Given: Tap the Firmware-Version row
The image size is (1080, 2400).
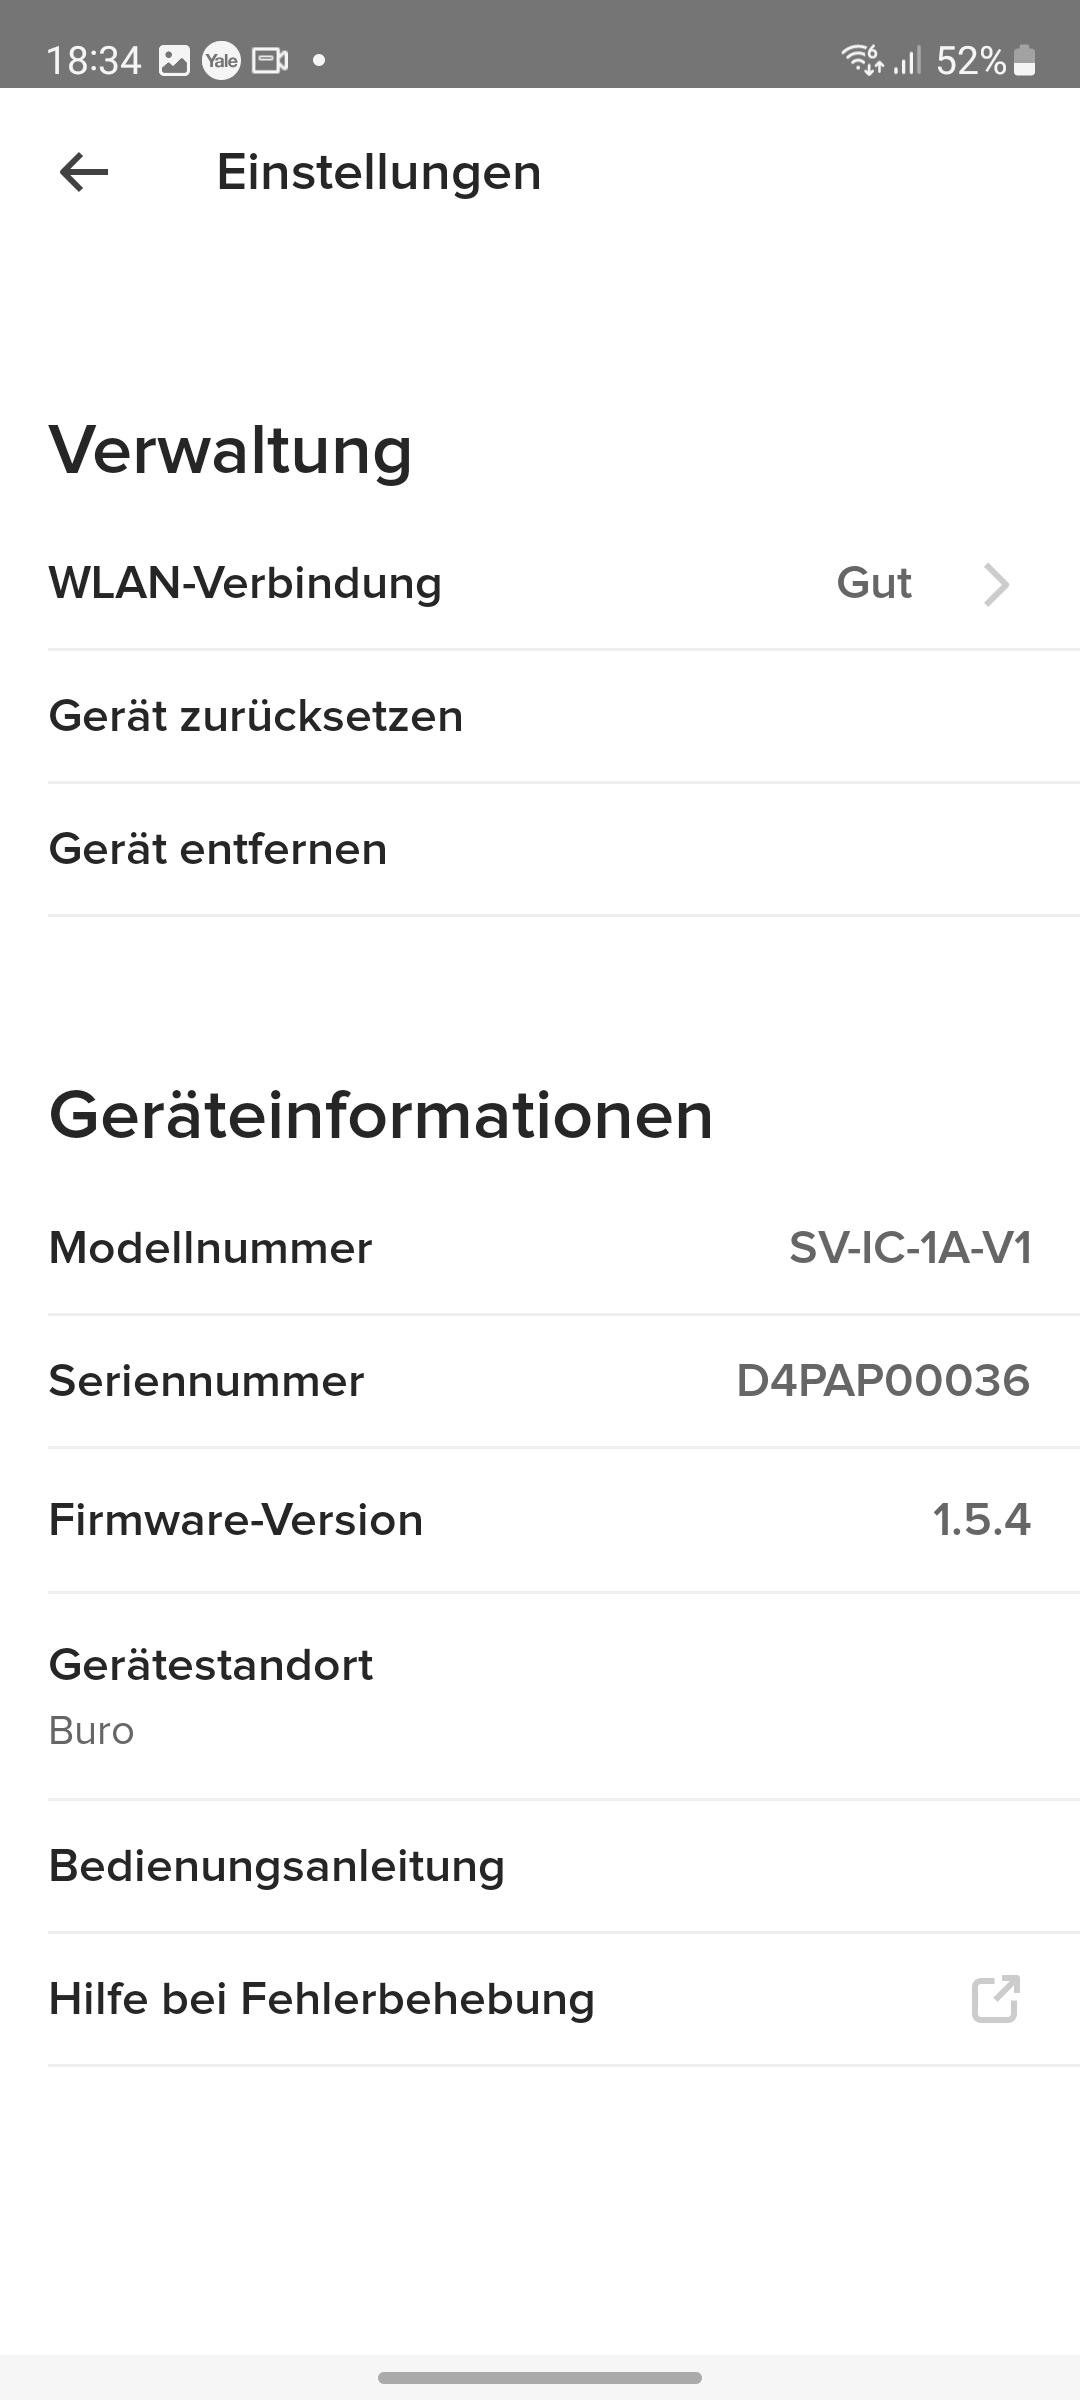Looking at the screenshot, I should 540,1520.
